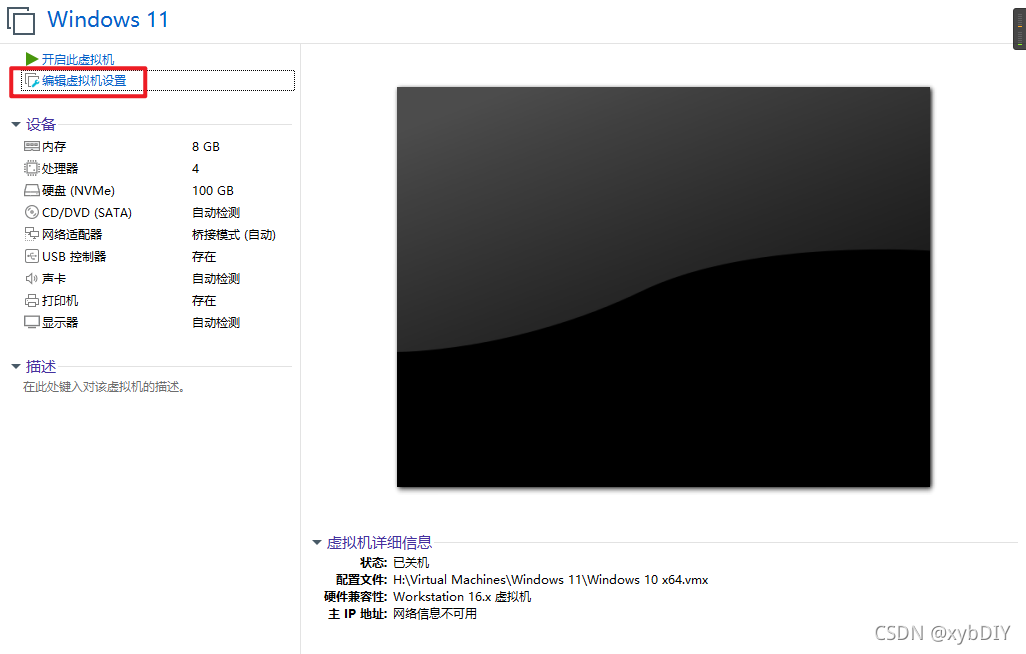
Task: Select the 硬盘 (NVMe) row label
Action: (79, 191)
